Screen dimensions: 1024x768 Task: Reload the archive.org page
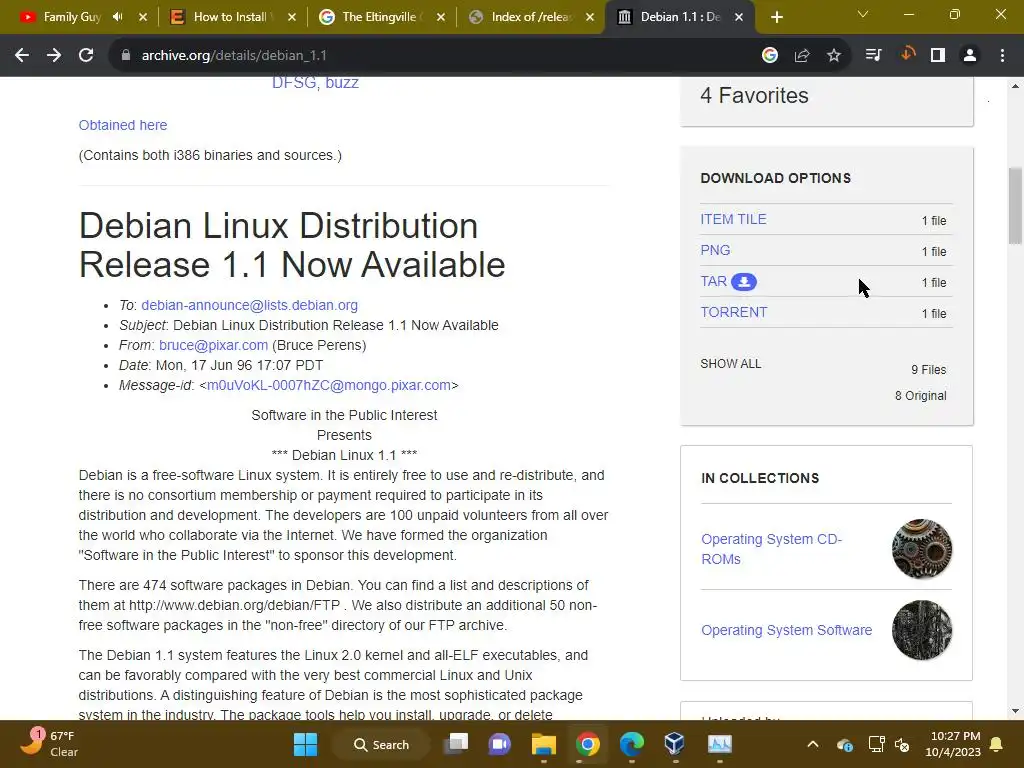pos(86,56)
